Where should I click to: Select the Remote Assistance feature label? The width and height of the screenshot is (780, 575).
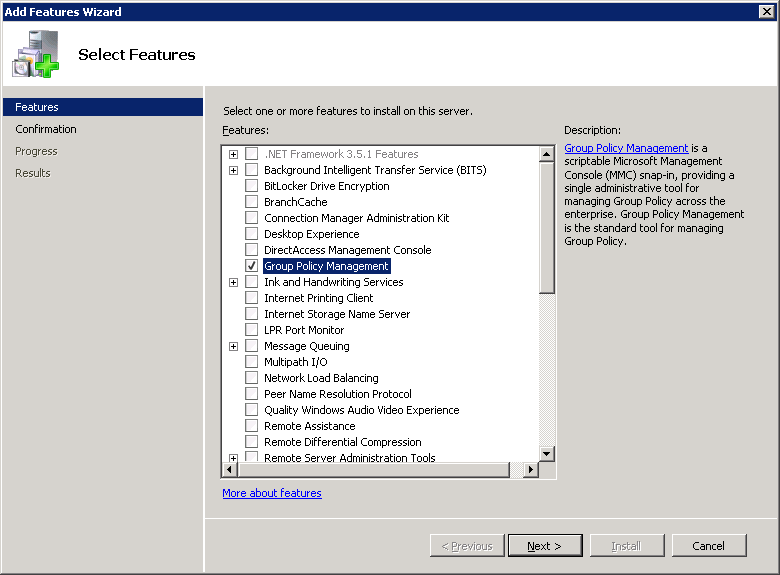(x=309, y=426)
